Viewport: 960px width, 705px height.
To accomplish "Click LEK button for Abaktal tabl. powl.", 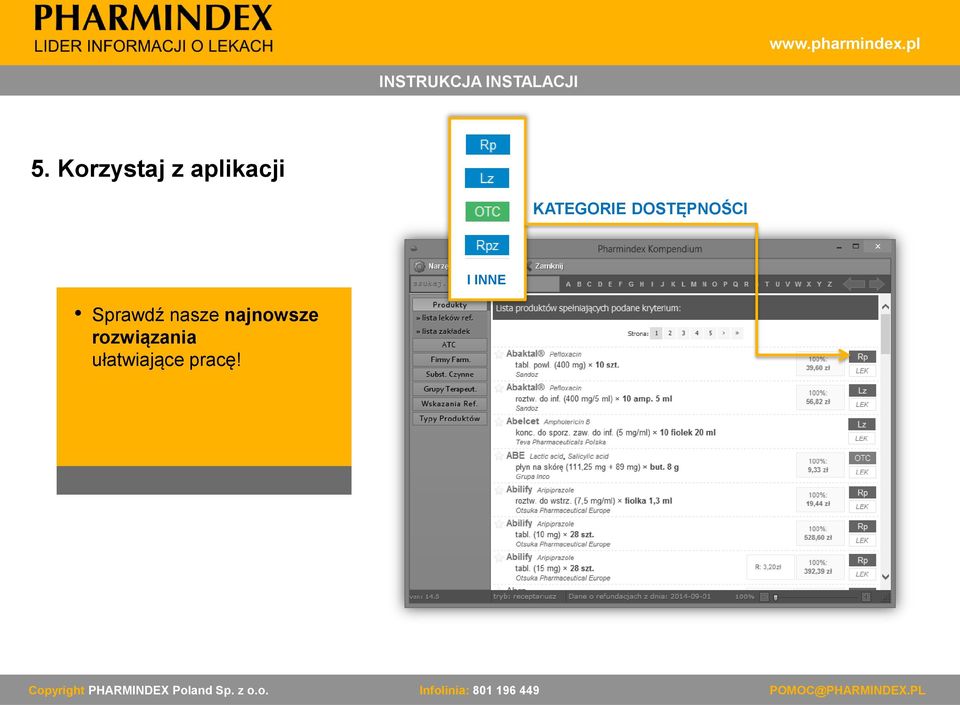I will pos(862,371).
